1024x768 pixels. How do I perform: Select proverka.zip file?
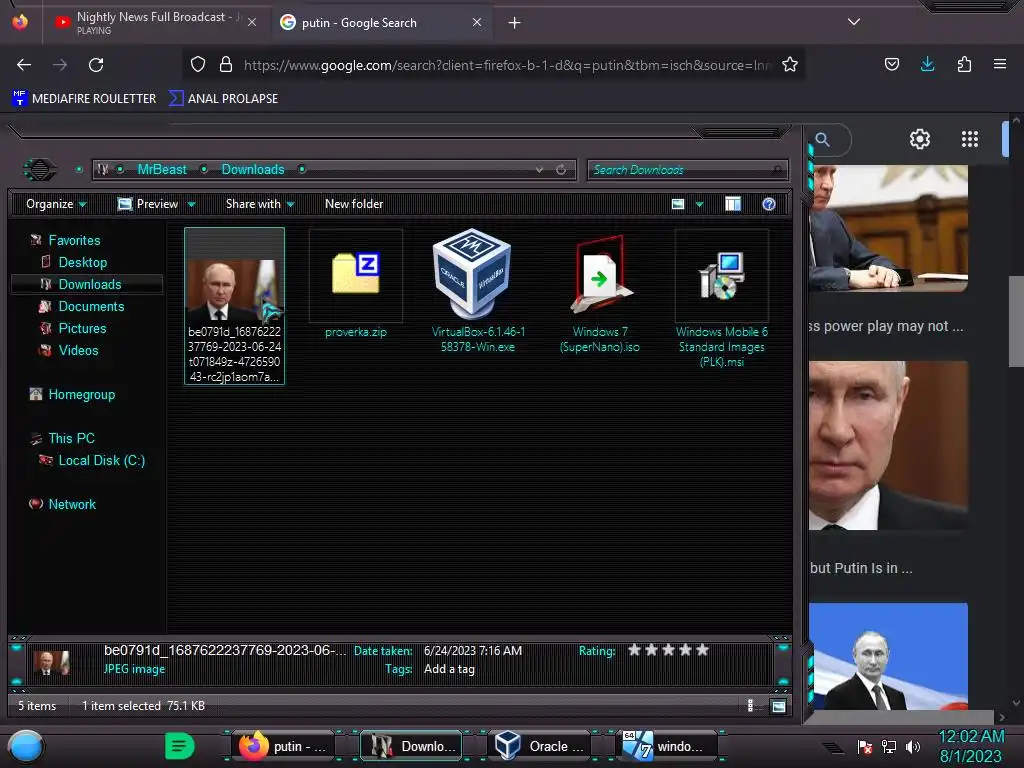point(356,284)
